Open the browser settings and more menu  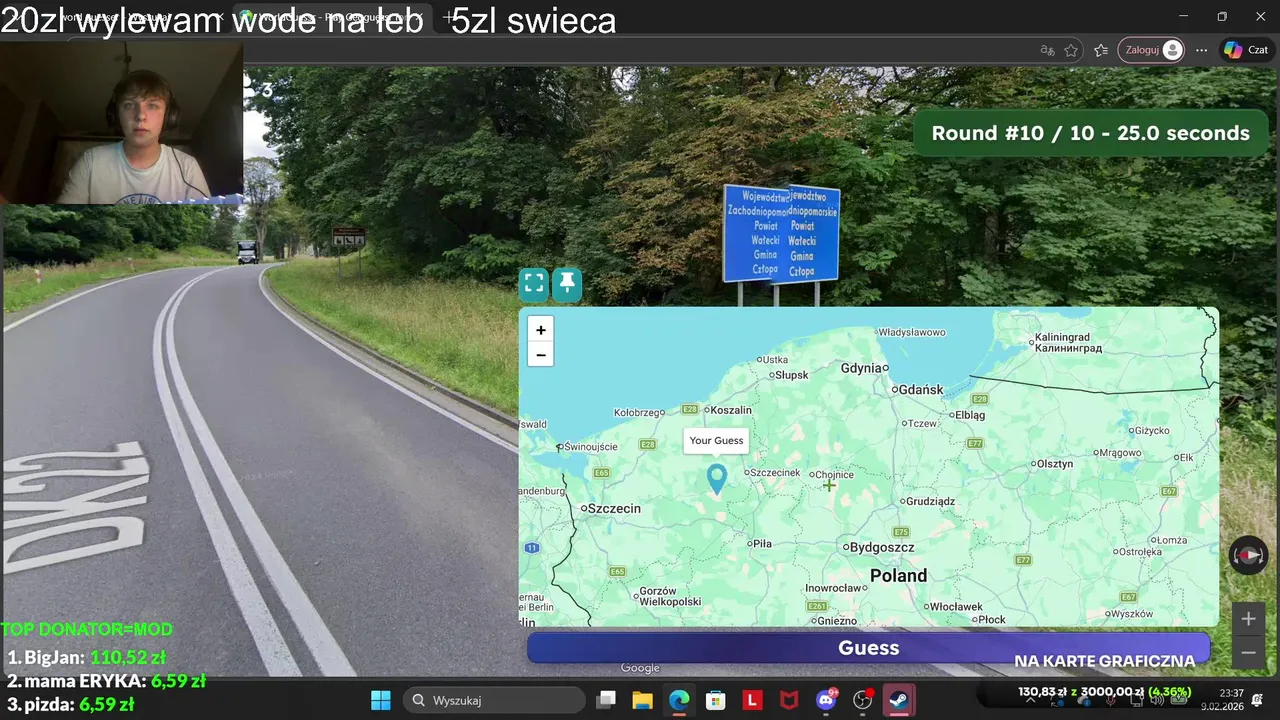tap(1202, 50)
